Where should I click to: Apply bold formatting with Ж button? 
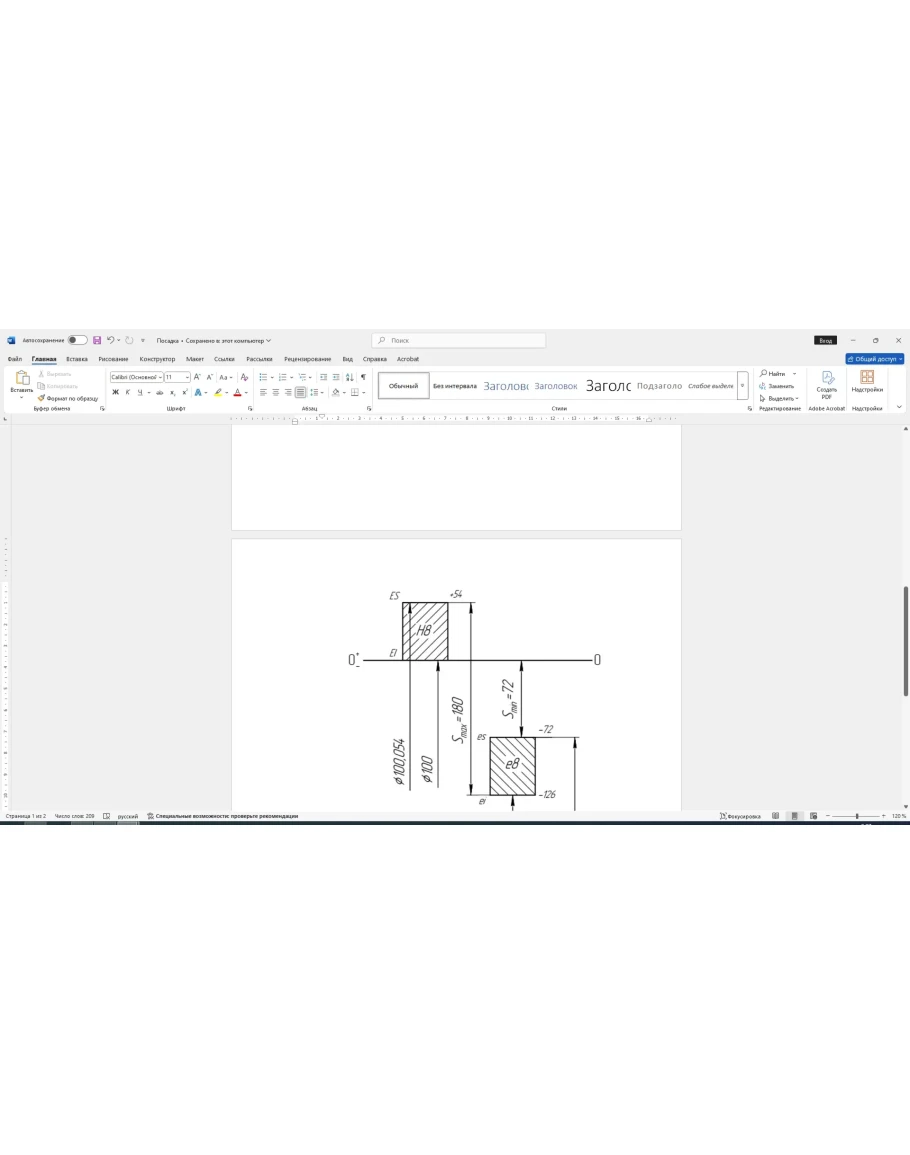(115, 392)
